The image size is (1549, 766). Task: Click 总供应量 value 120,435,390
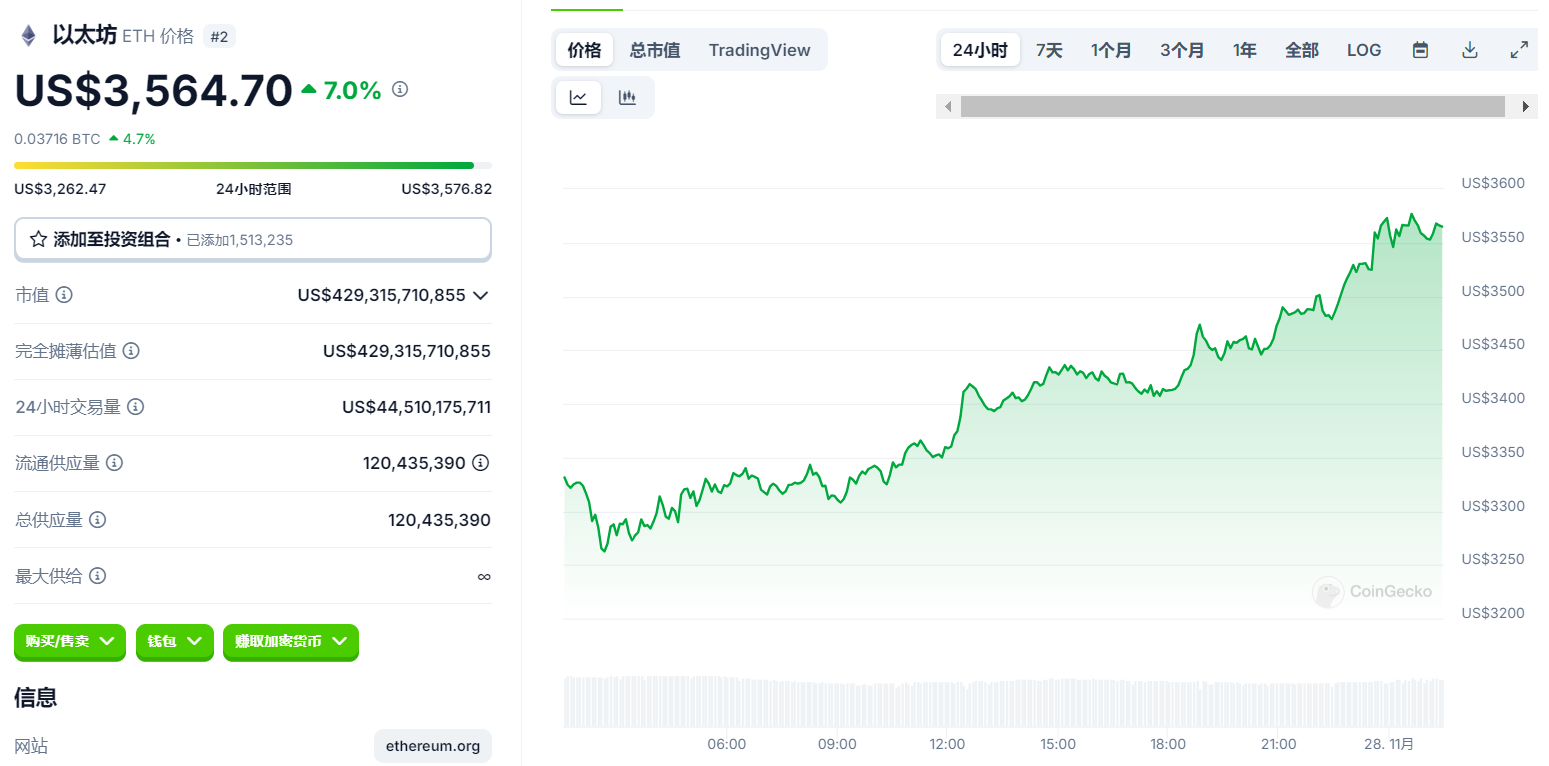[x=439, y=520]
